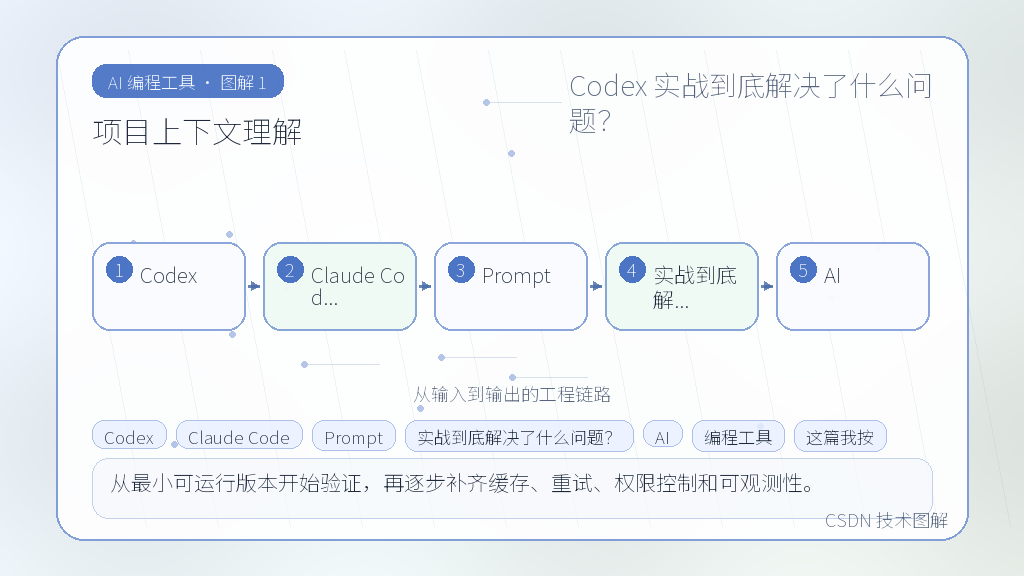Select the Codex step card

pyautogui.click(x=169, y=287)
